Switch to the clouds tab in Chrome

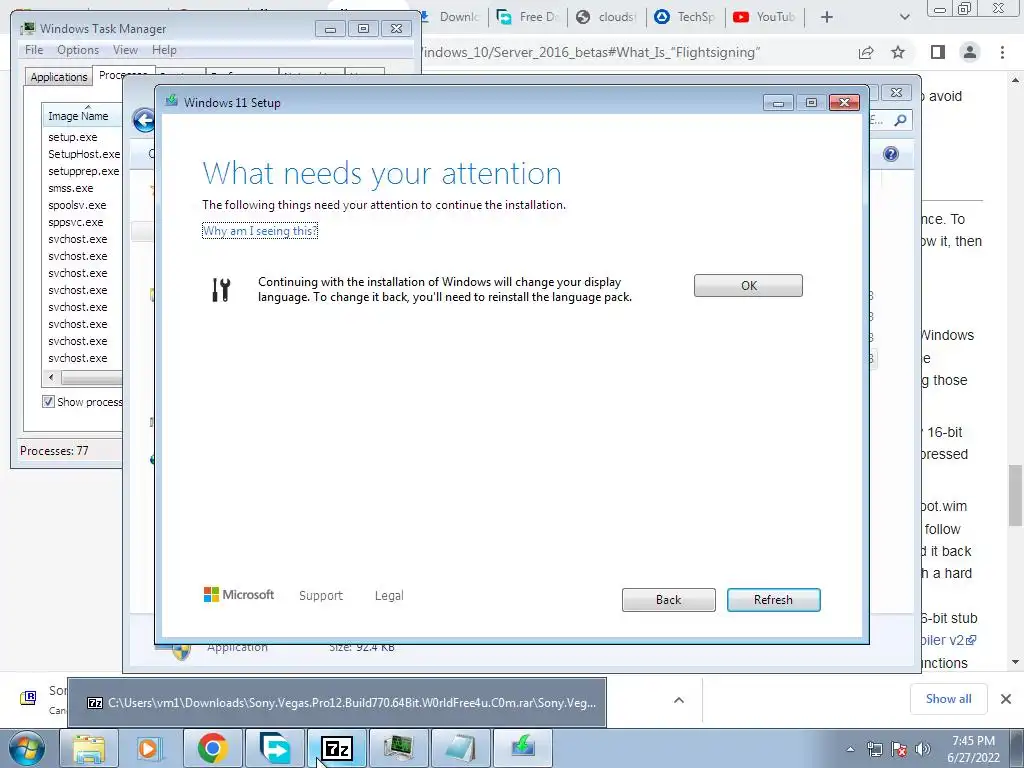pyautogui.click(x=607, y=17)
